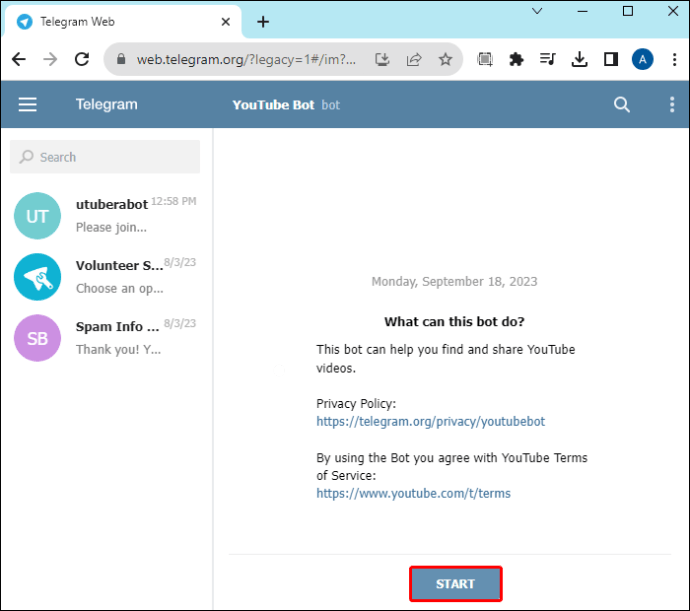Open the three-dot chat options menu
The image size is (690, 611).
coord(671,105)
